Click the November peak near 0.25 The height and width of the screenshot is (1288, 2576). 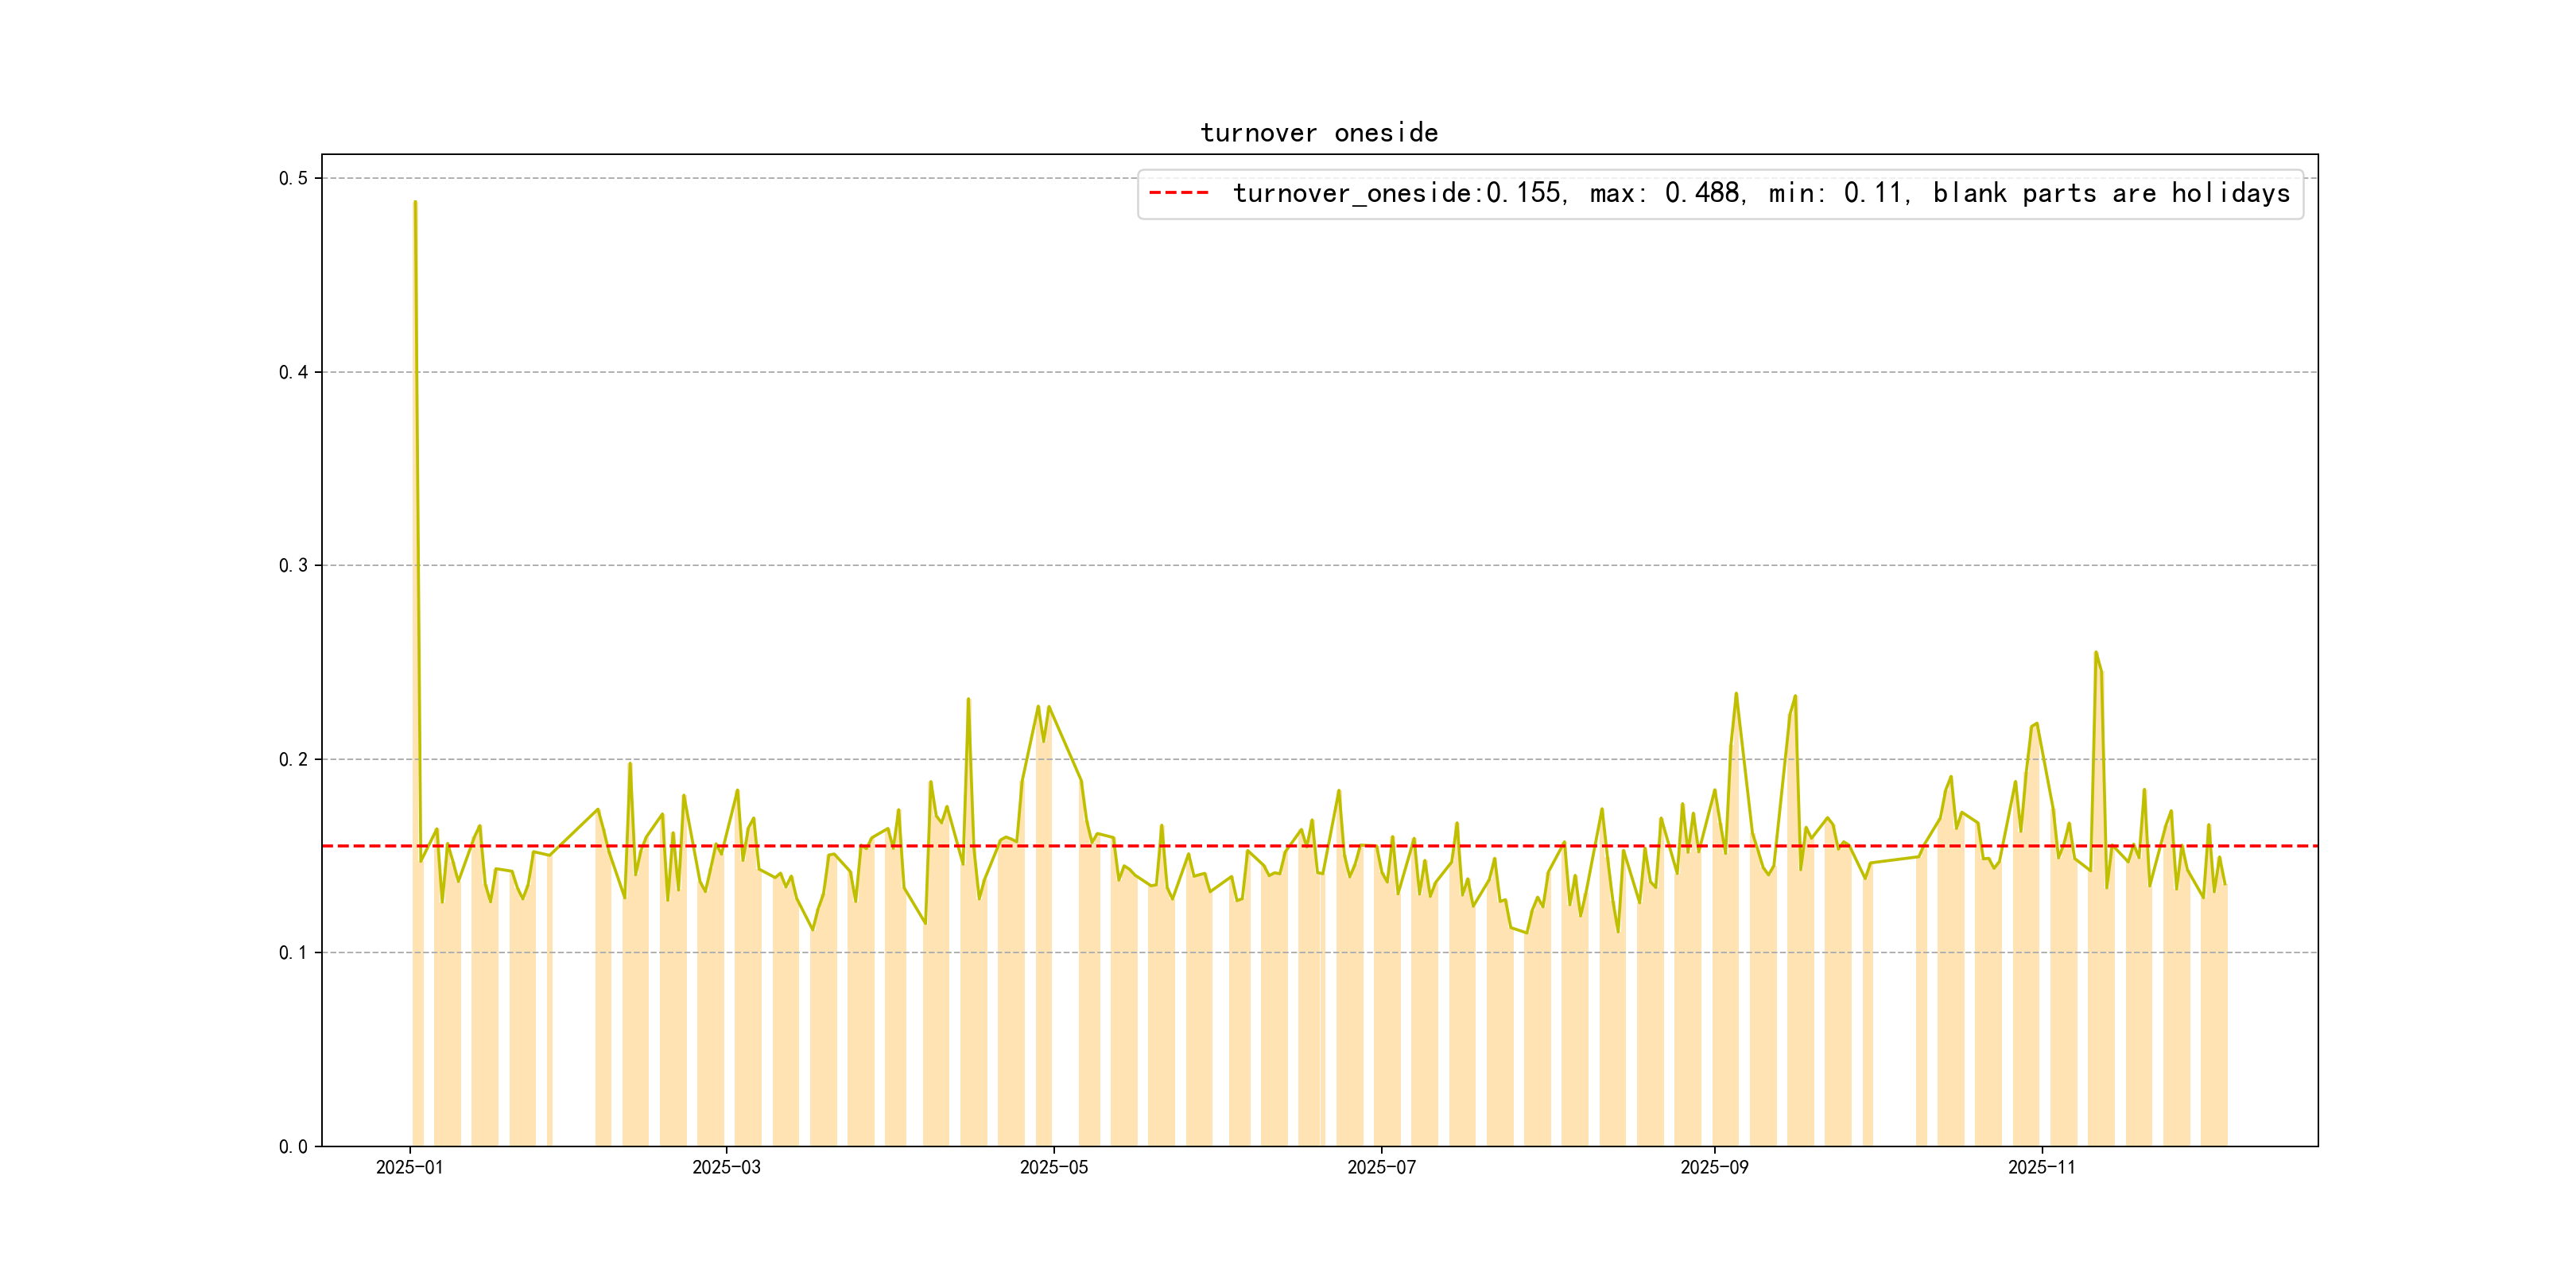pyautogui.click(x=2096, y=653)
